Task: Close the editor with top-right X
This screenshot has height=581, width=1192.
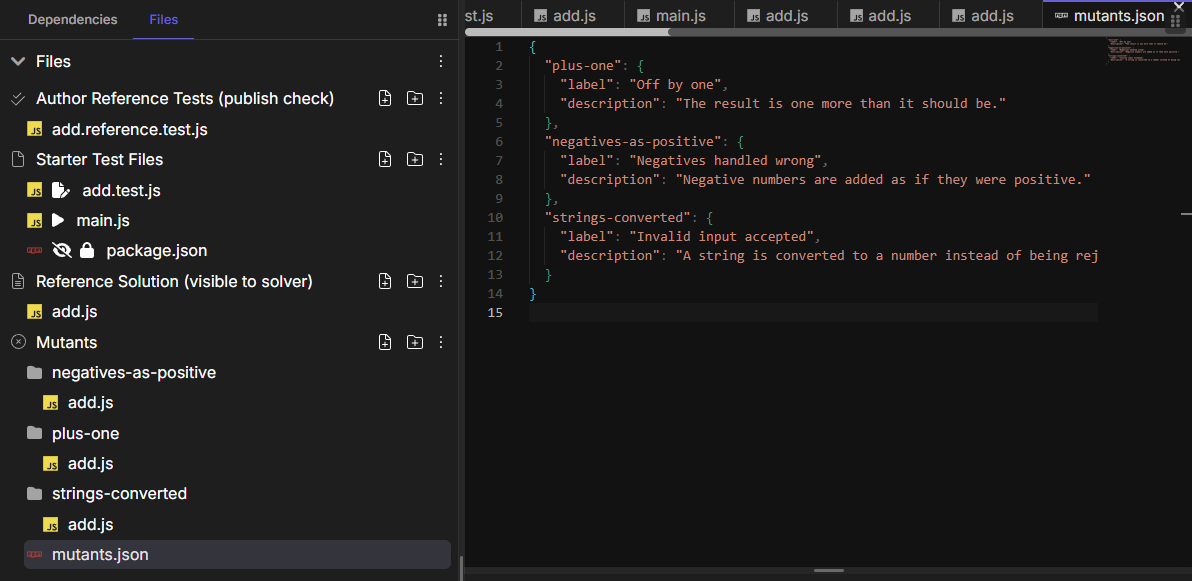Action: point(1179,6)
